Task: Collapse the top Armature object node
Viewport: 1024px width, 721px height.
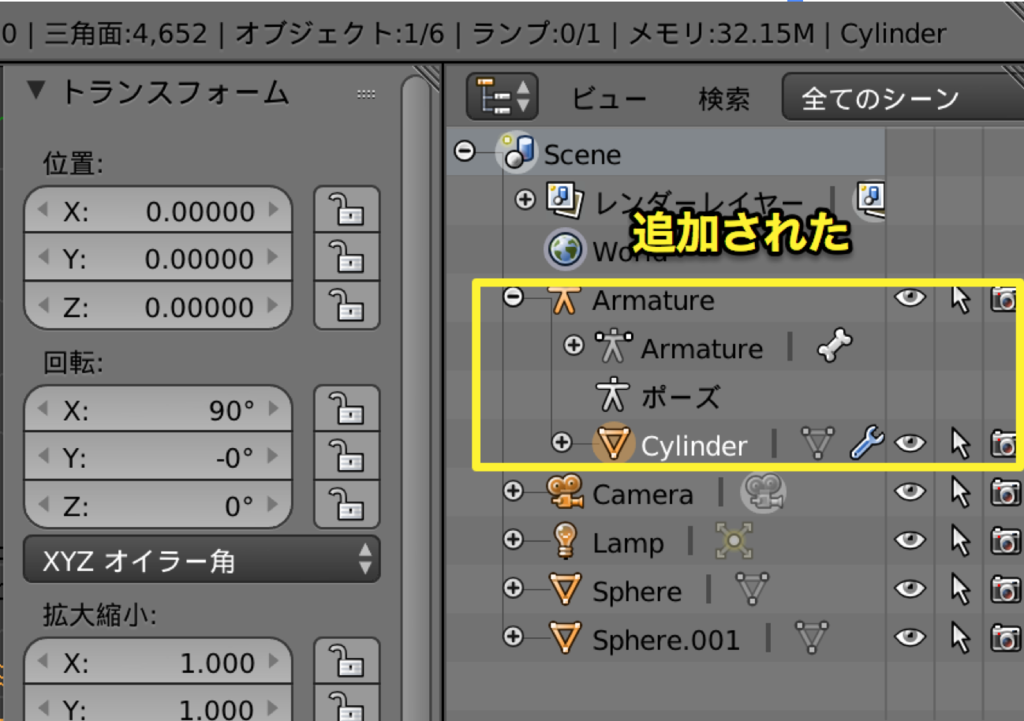Action: point(513,297)
